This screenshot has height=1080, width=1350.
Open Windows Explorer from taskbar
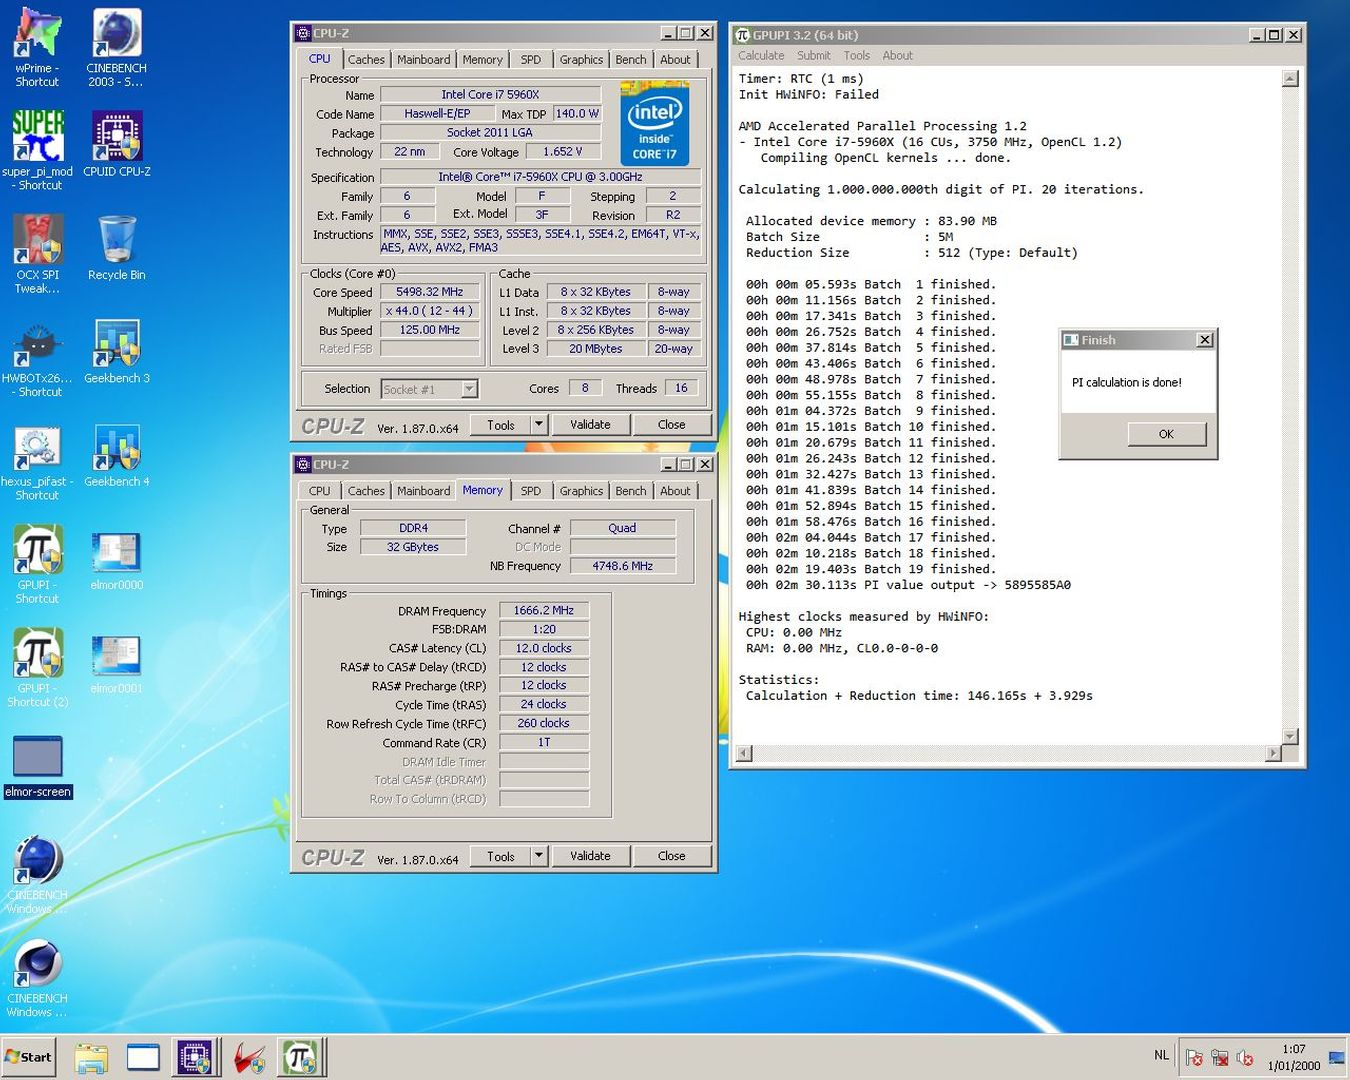pos(91,1058)
